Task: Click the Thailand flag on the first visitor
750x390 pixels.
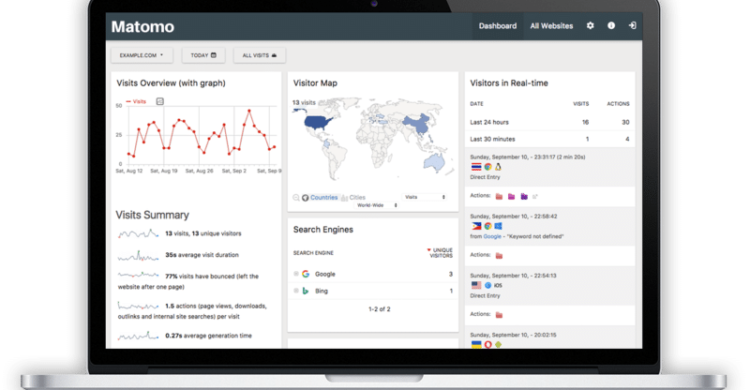Action: (x=476, y=167)
